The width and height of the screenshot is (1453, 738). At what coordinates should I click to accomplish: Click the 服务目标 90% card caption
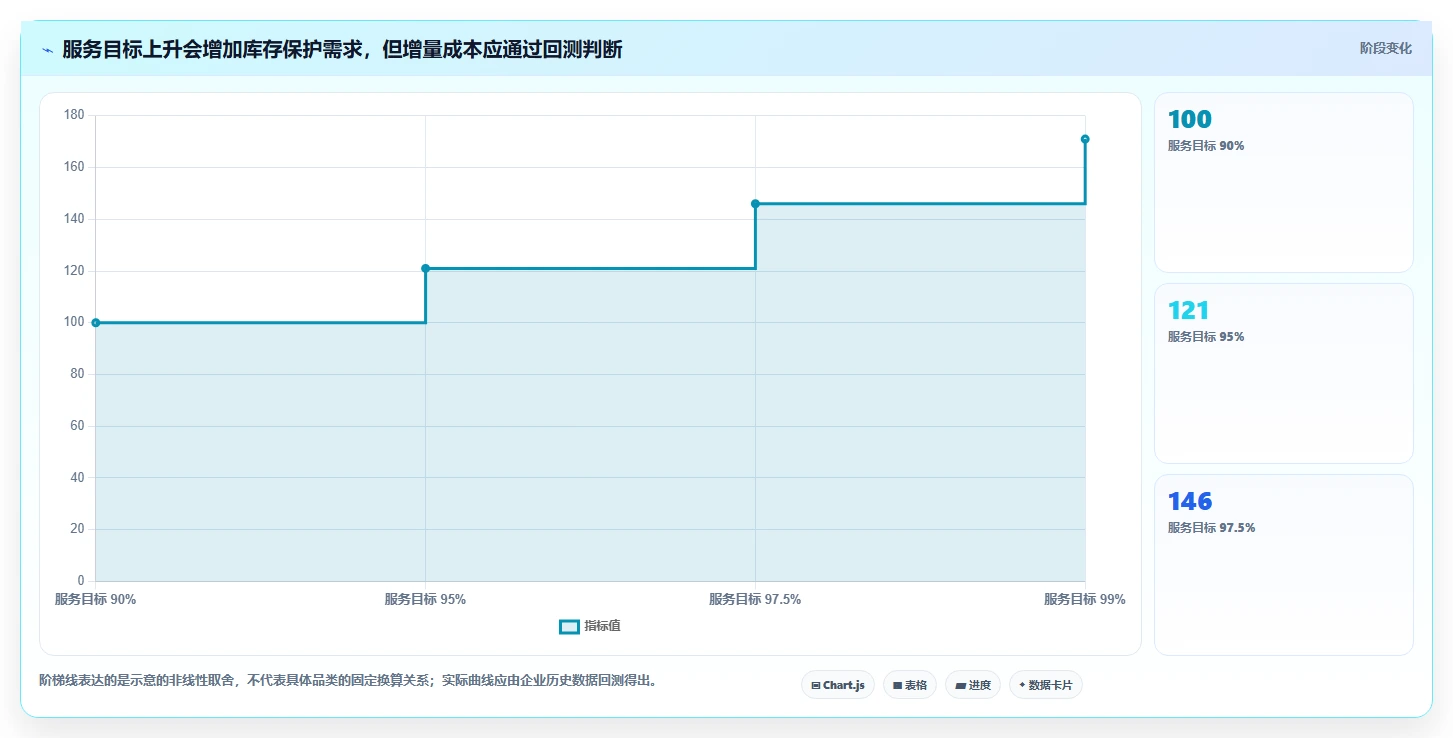pos(1206,146)
